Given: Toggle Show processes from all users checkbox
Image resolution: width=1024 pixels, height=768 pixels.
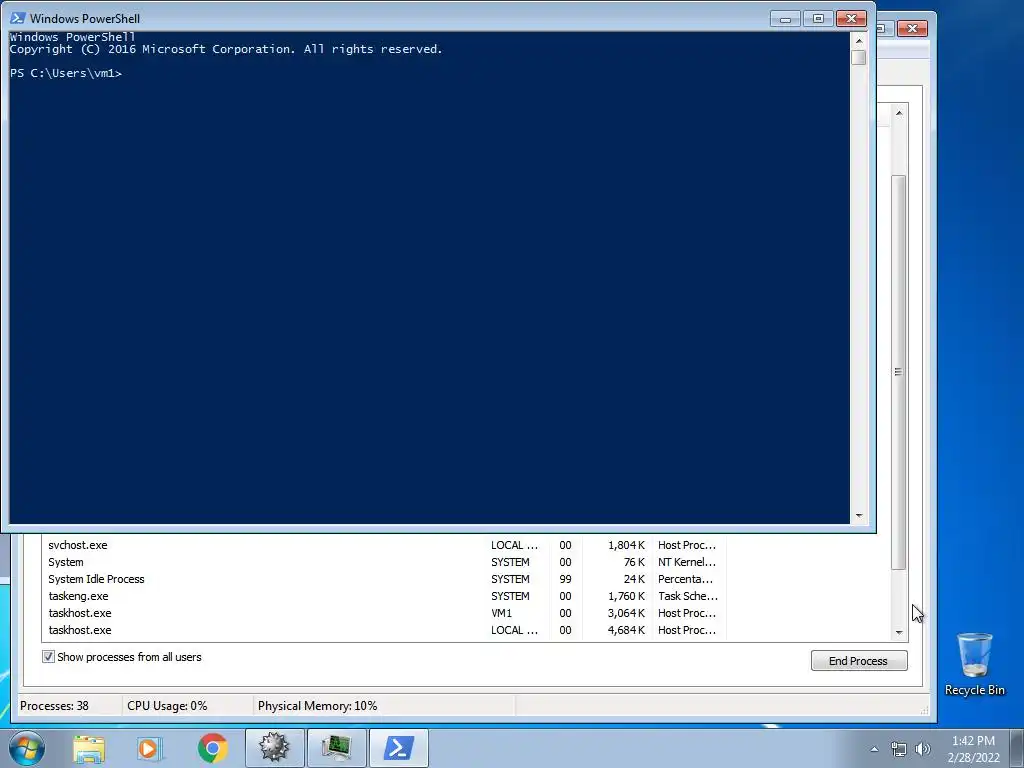Looking at the screenshot, I should [48, 657].
